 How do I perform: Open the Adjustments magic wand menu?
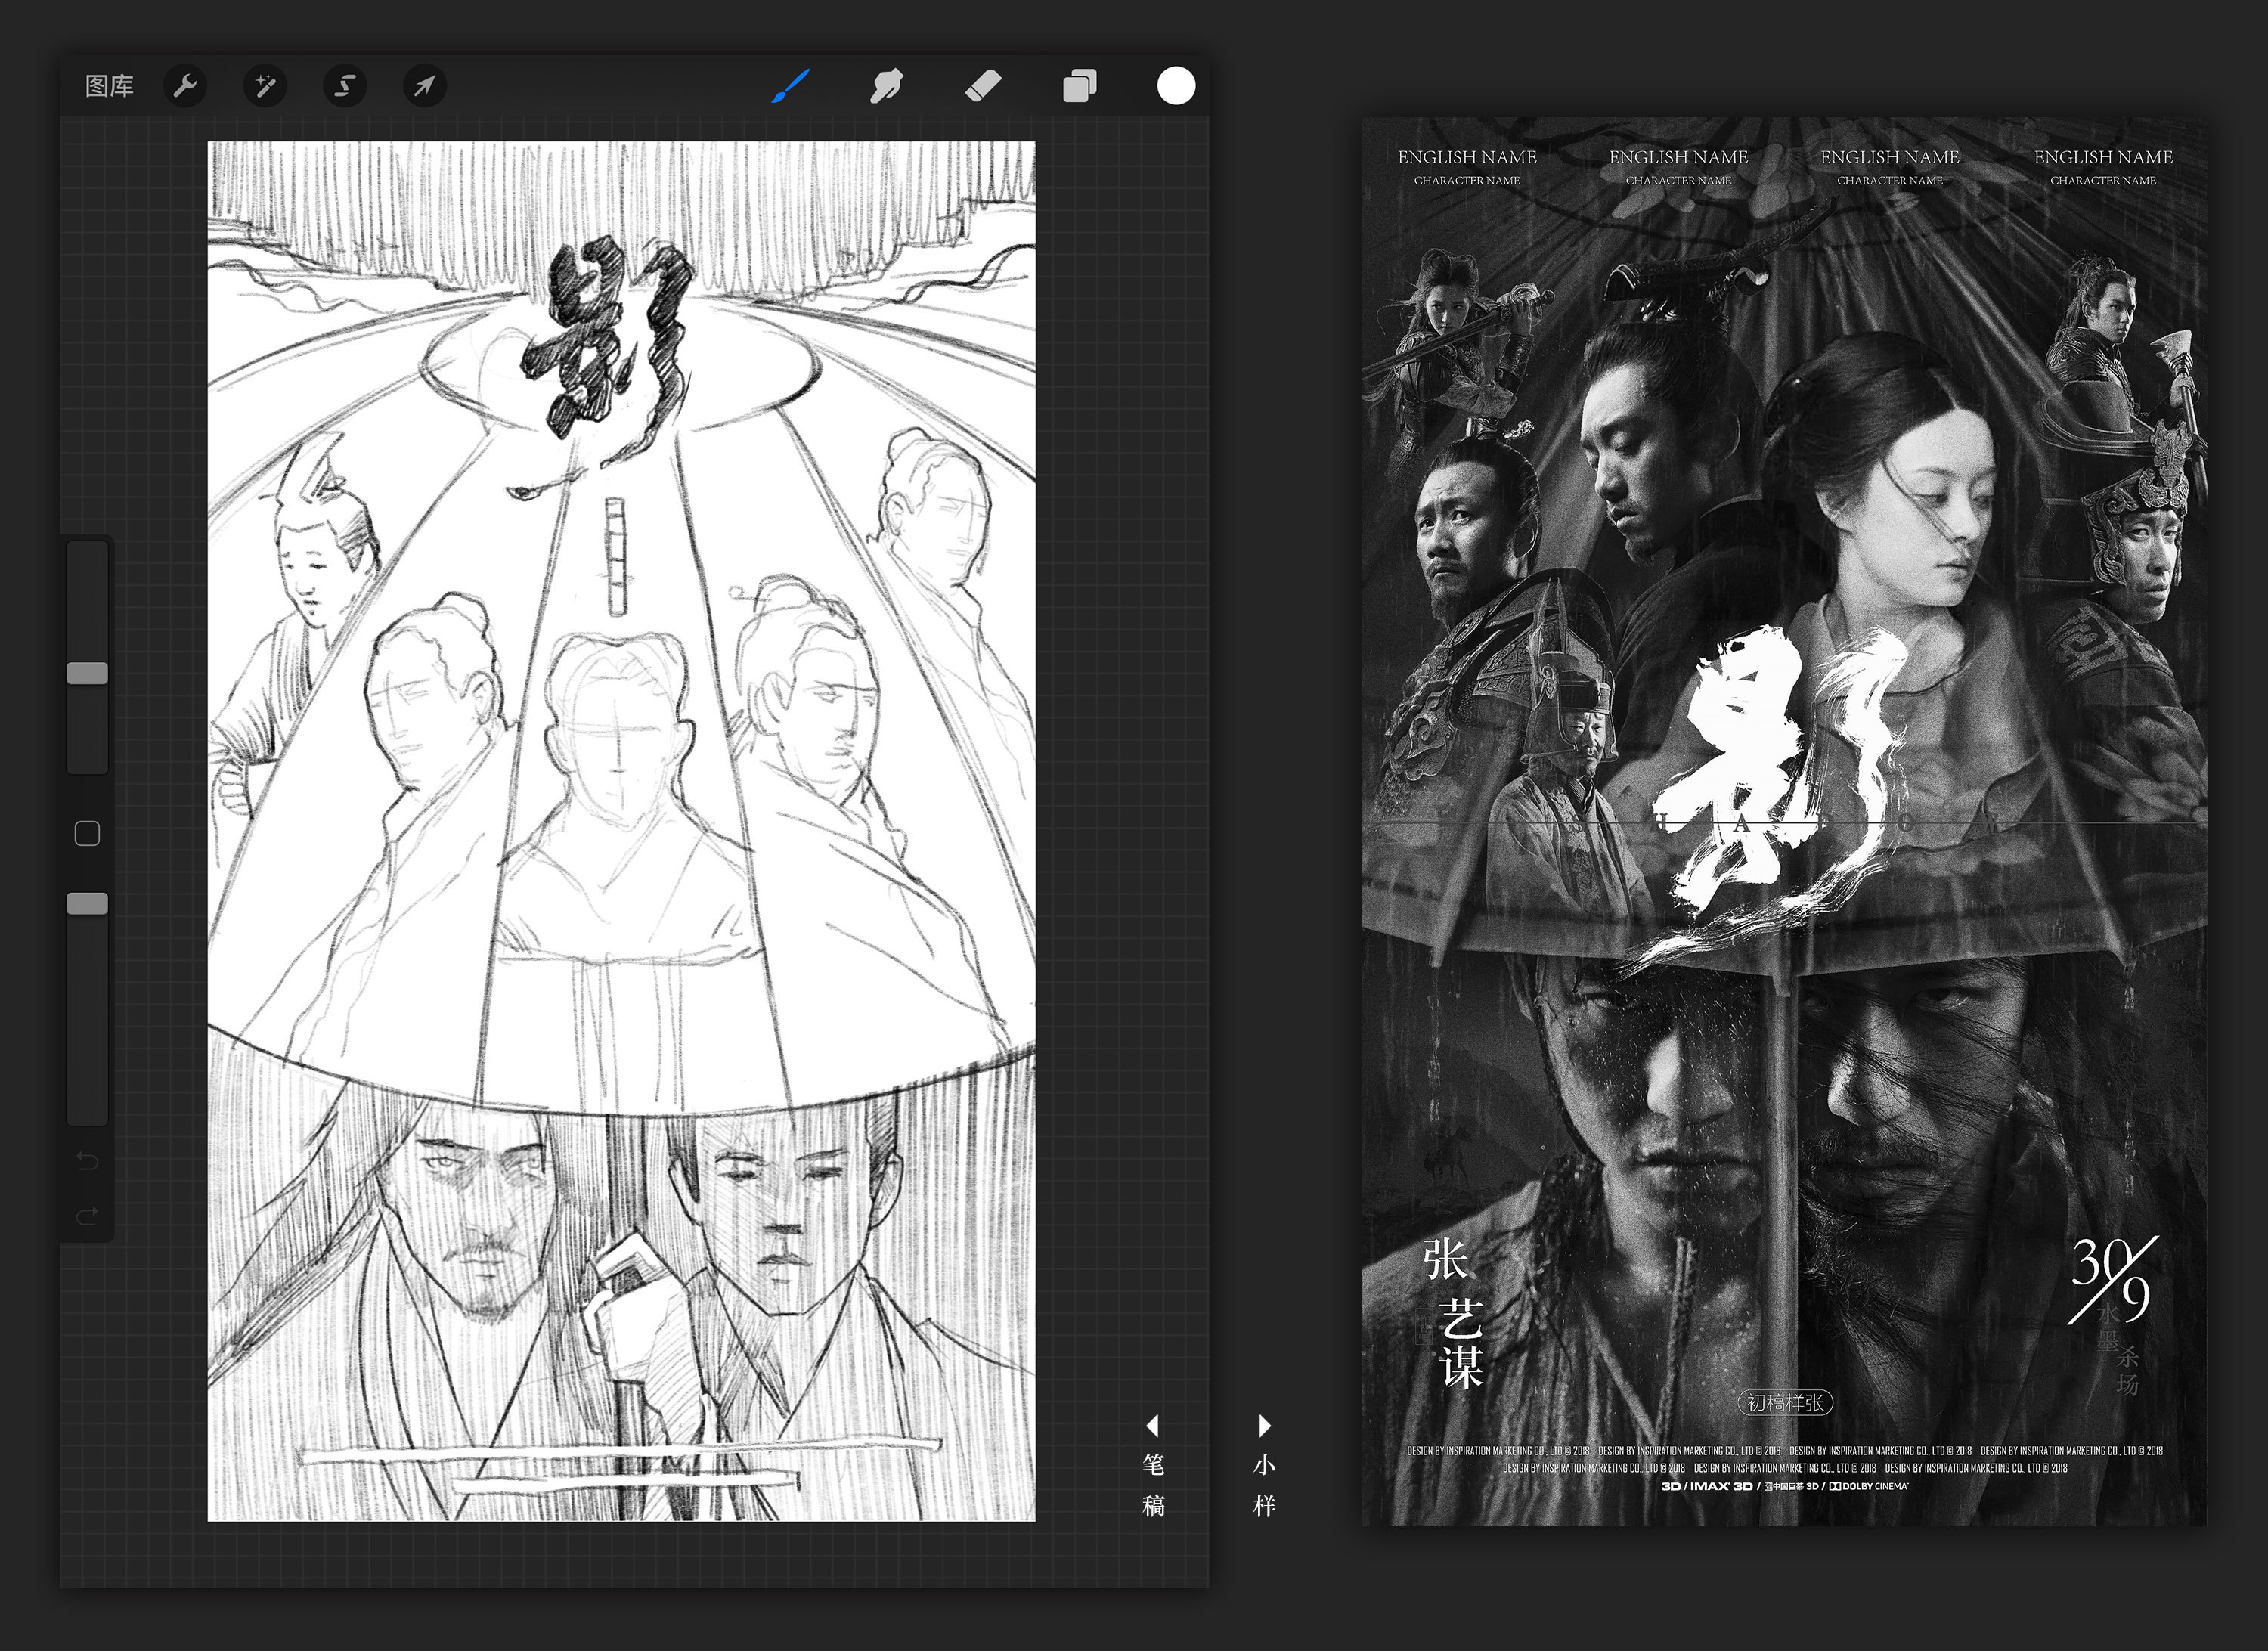265,86
